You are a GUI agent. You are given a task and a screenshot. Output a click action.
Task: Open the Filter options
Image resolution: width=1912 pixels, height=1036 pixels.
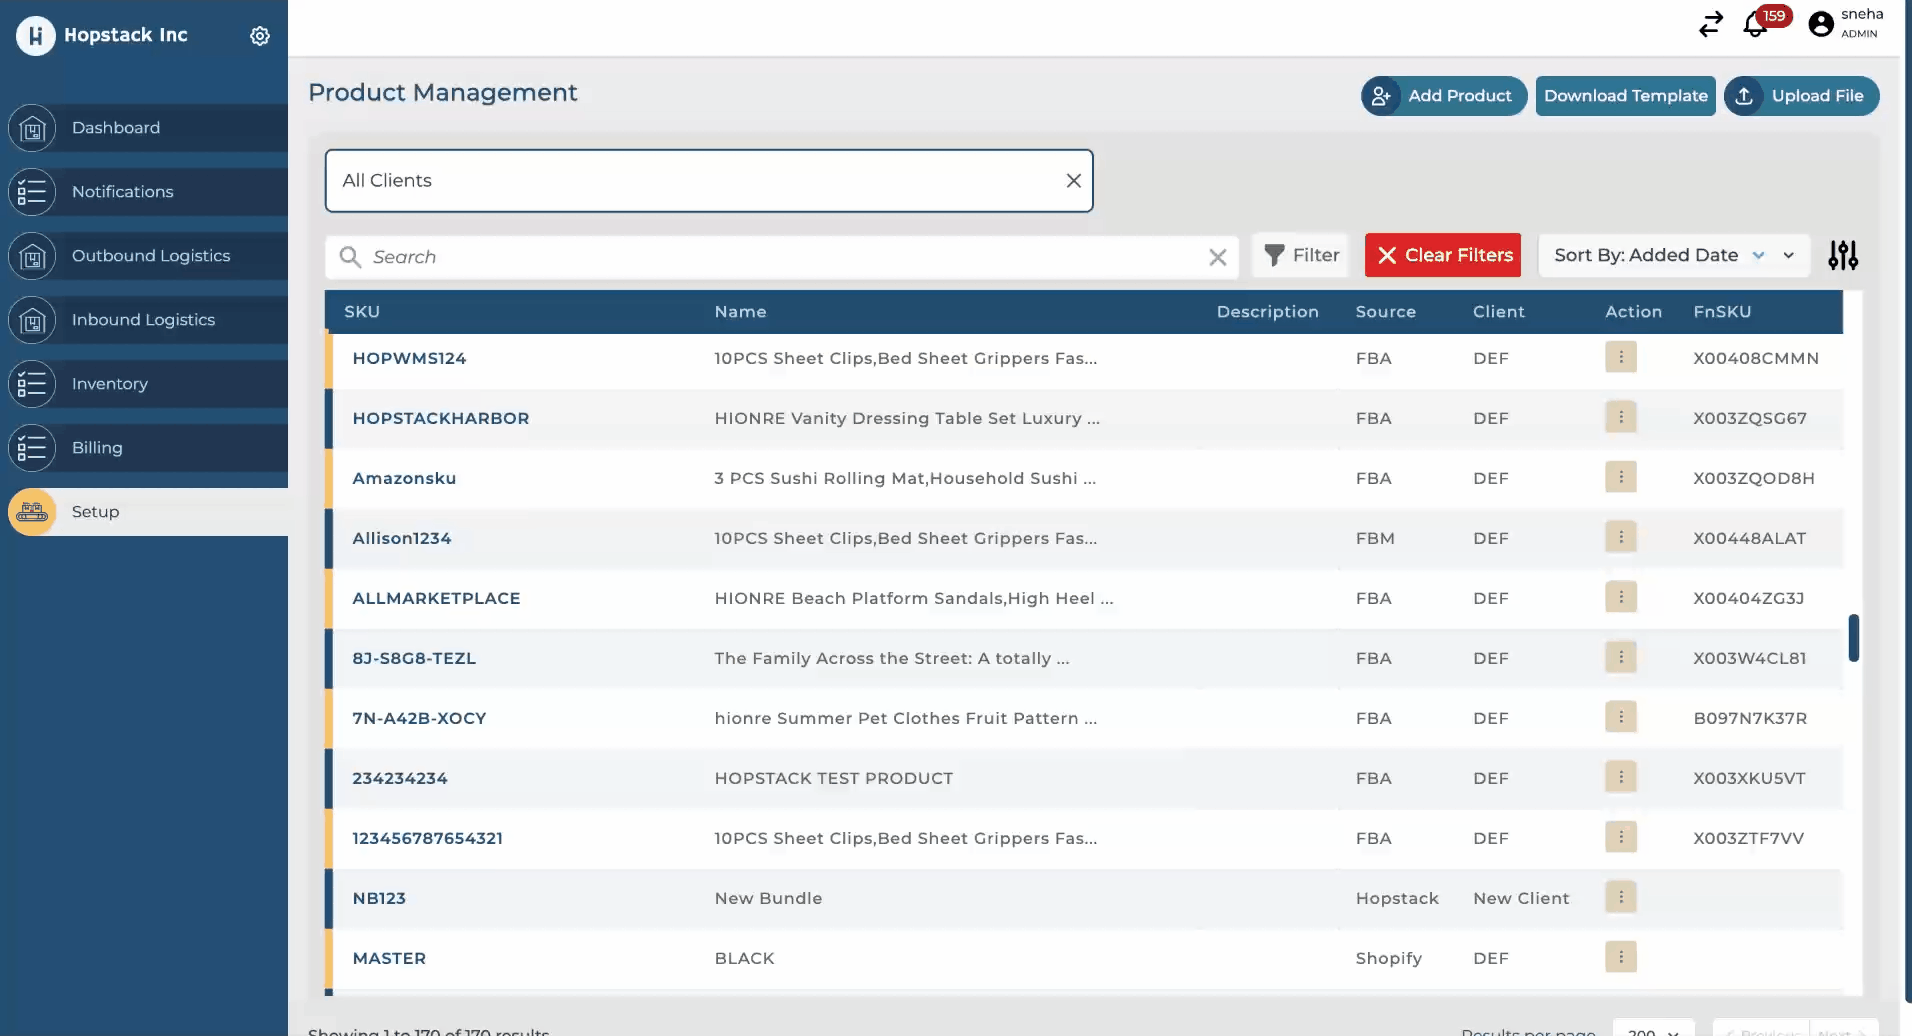click(1301, 256)
